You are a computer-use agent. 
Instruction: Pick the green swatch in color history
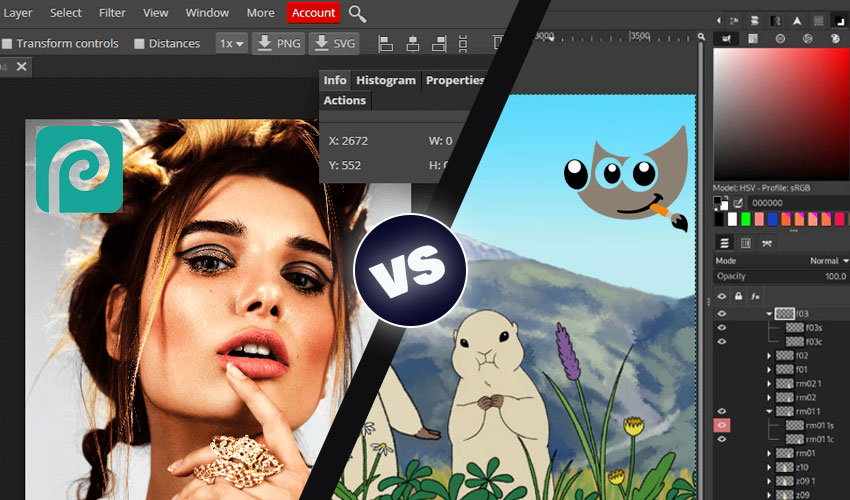point(745,219)
